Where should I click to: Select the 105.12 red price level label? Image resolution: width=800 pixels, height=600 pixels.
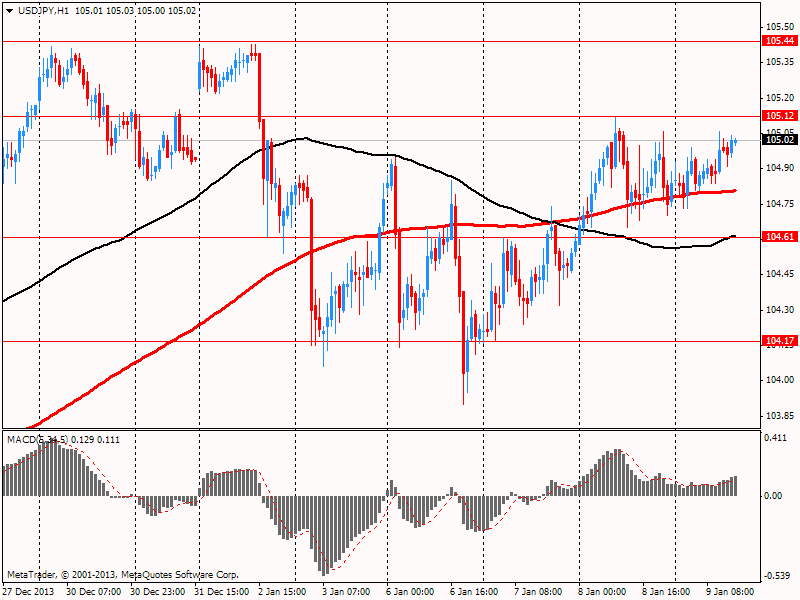click(x=780, y=116)
